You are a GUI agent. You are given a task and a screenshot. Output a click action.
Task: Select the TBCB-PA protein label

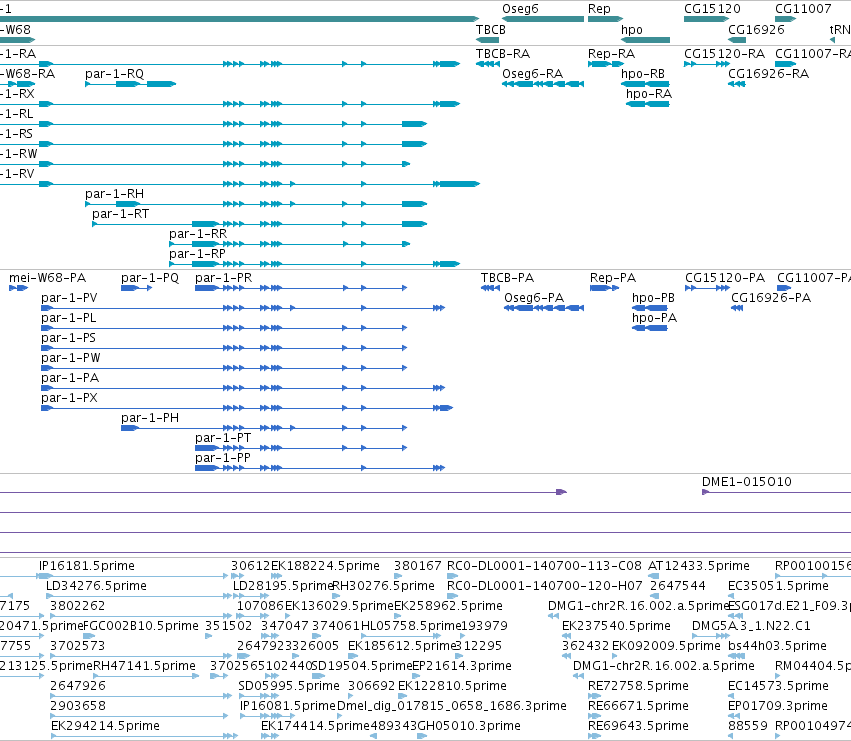pos(507,278)
